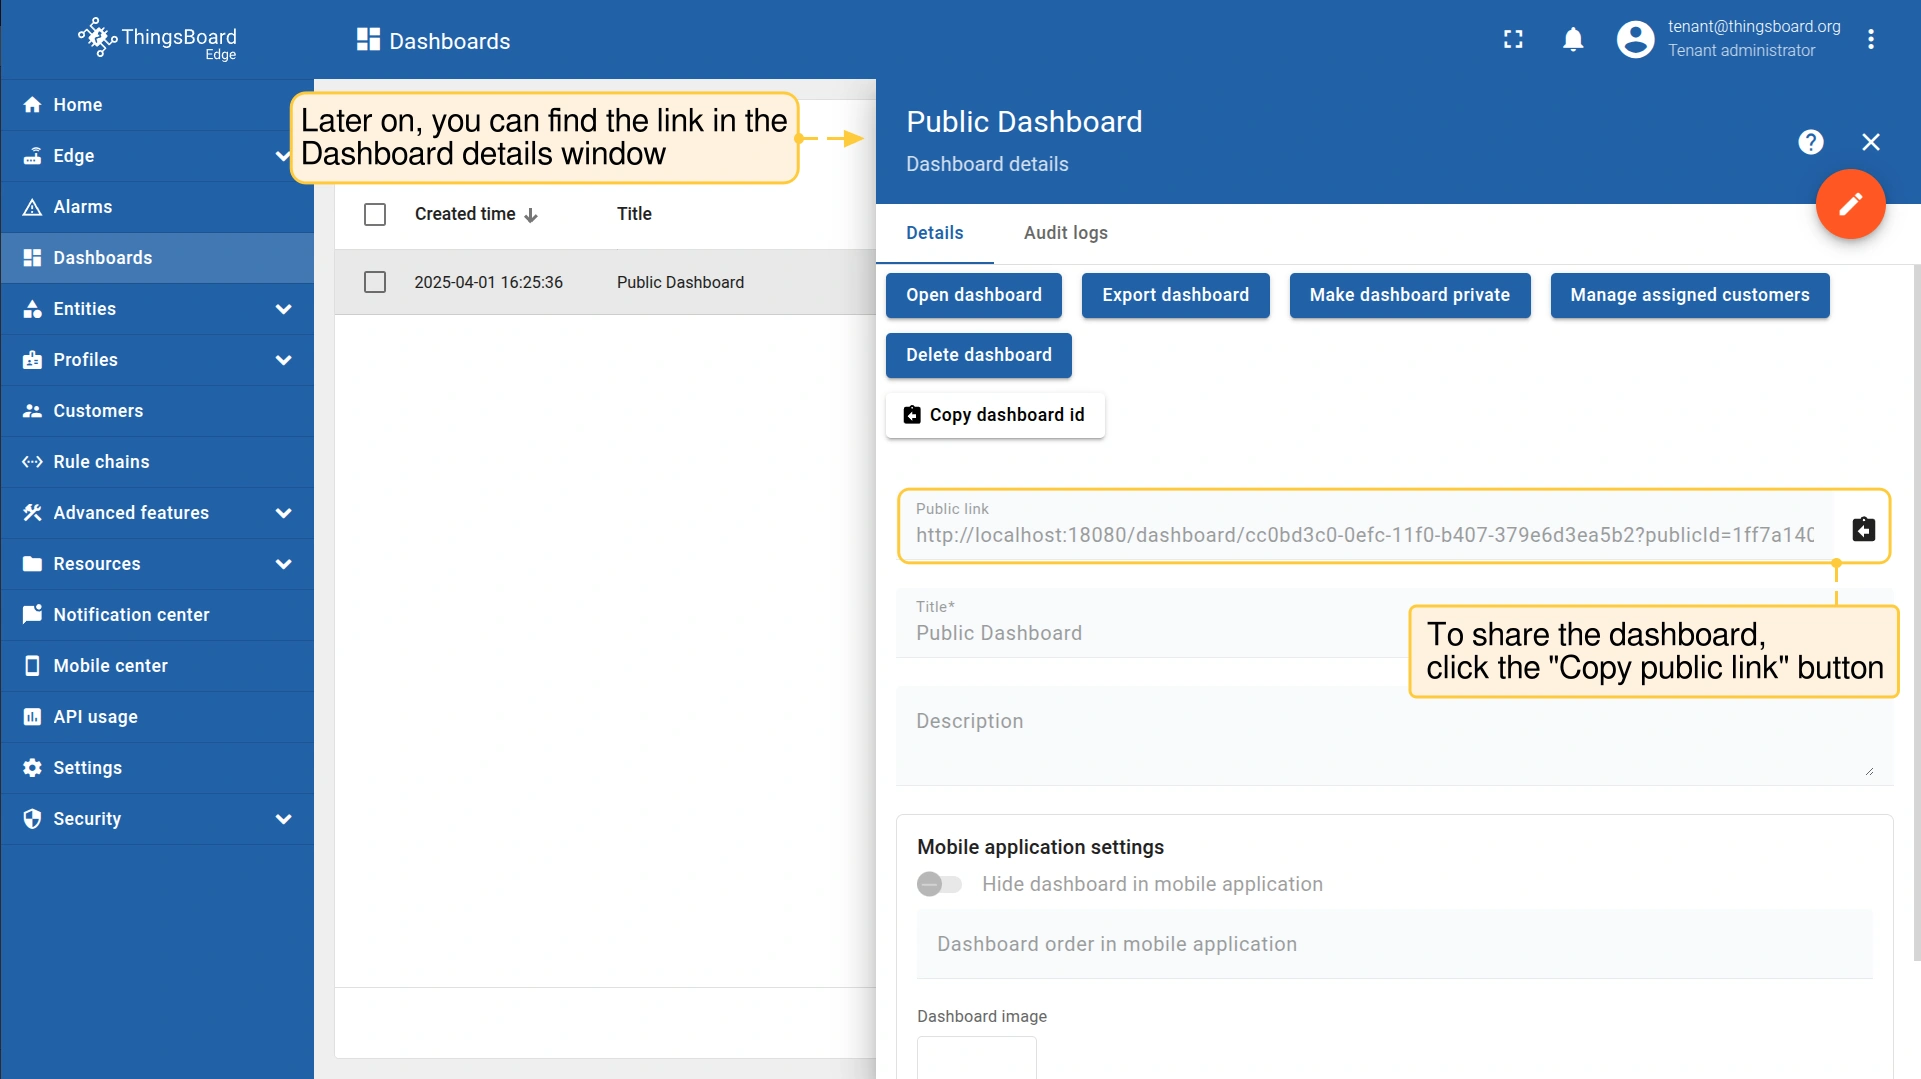Switch to the Audit logs tab
This screenshot has height=1079, width=1921.
click(x=1065, y=233)
